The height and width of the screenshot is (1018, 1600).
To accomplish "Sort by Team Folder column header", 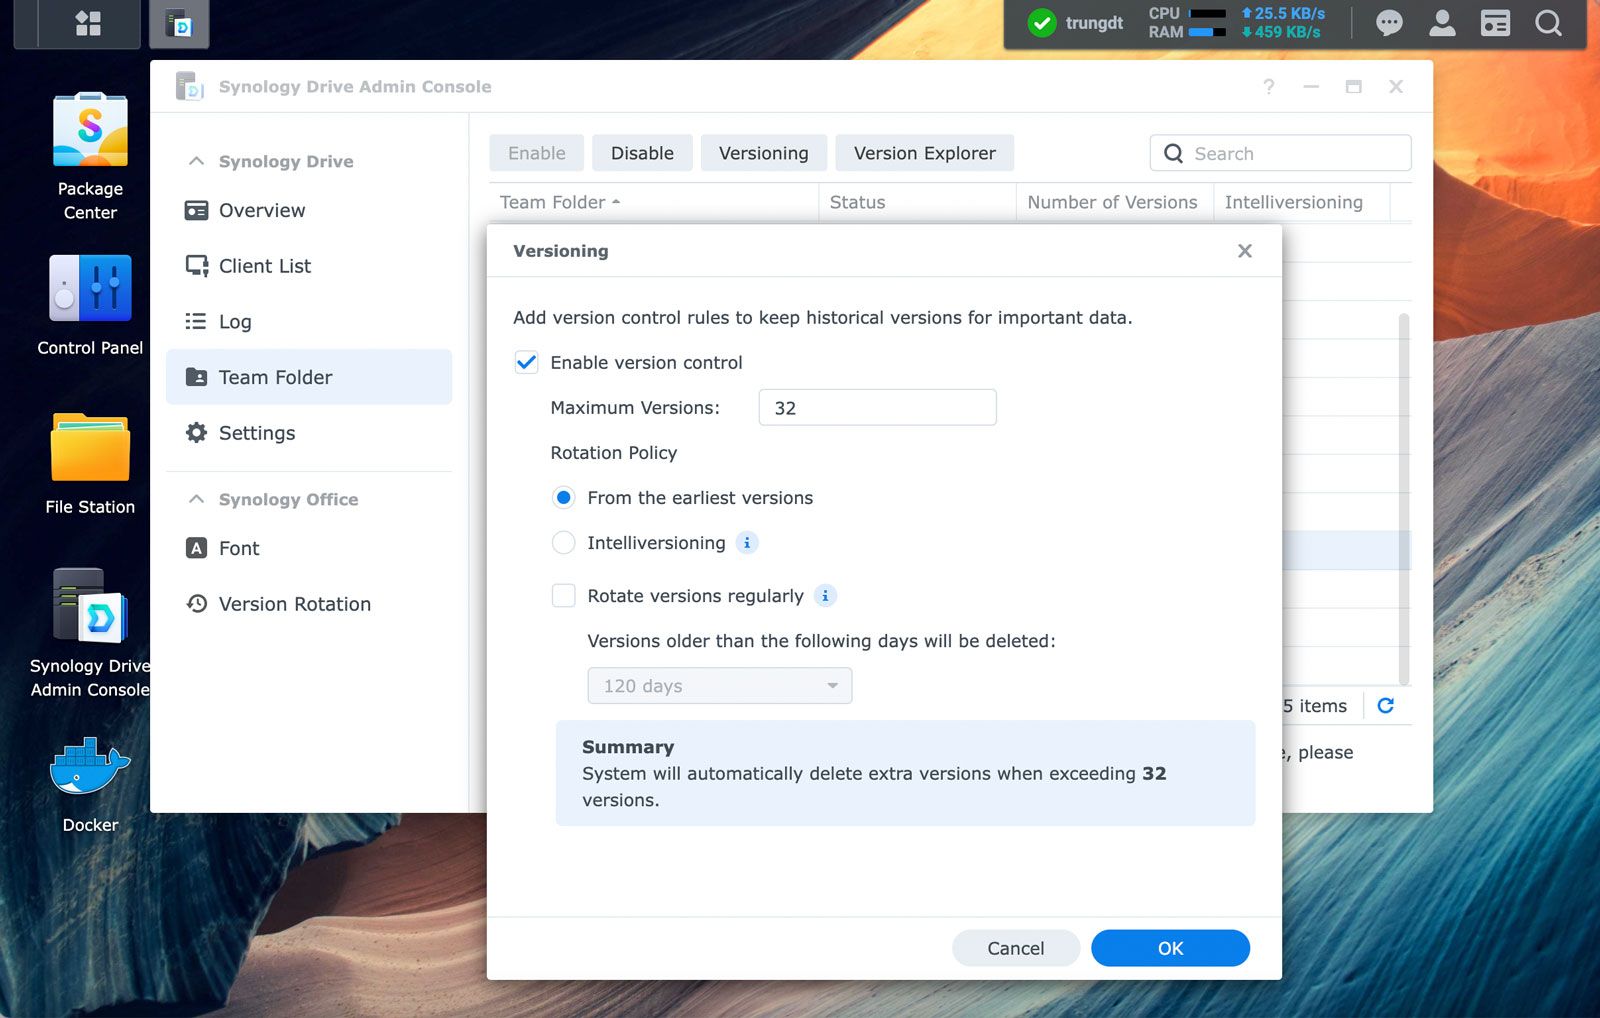I will (x=654, y=202).
